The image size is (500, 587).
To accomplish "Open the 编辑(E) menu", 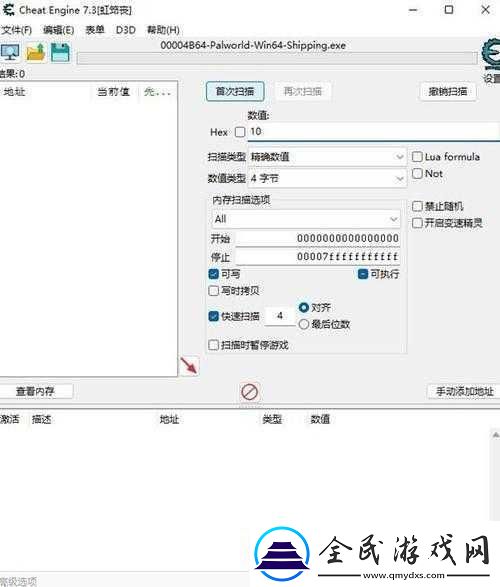I will tap(58, 30).
